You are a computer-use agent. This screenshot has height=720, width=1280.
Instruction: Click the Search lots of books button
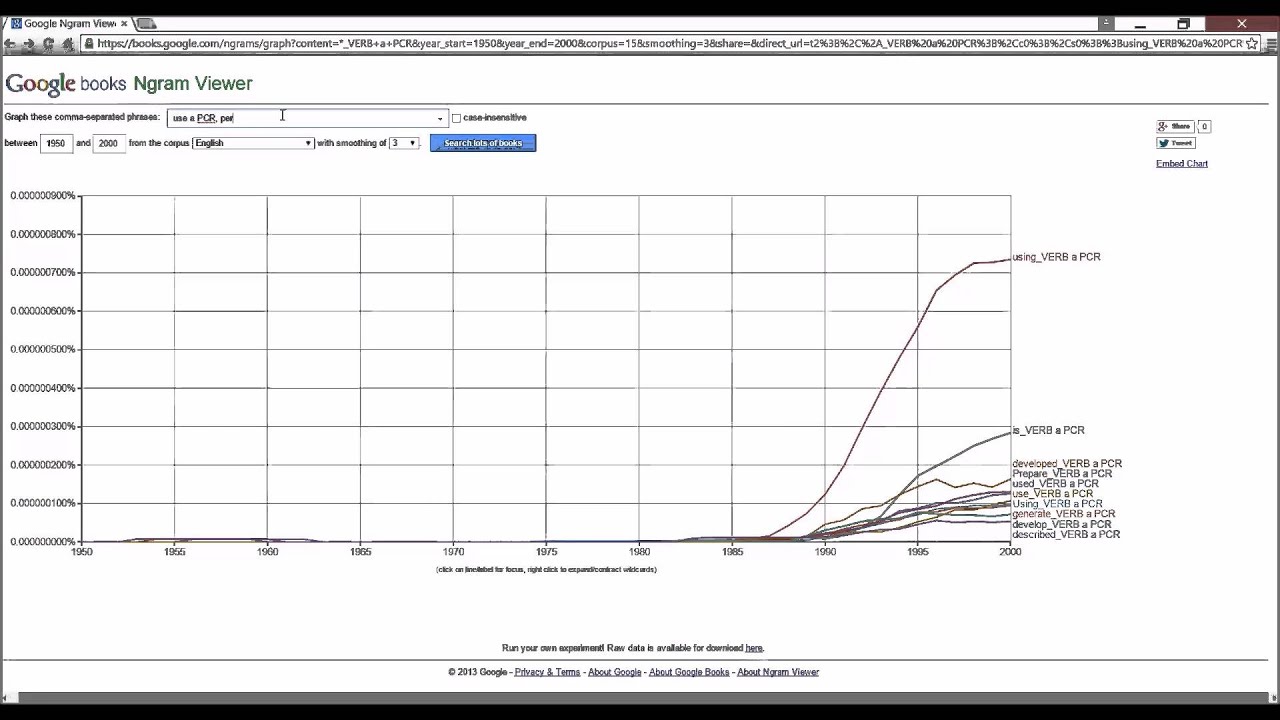pyautogui.click(x=483, y=143)
